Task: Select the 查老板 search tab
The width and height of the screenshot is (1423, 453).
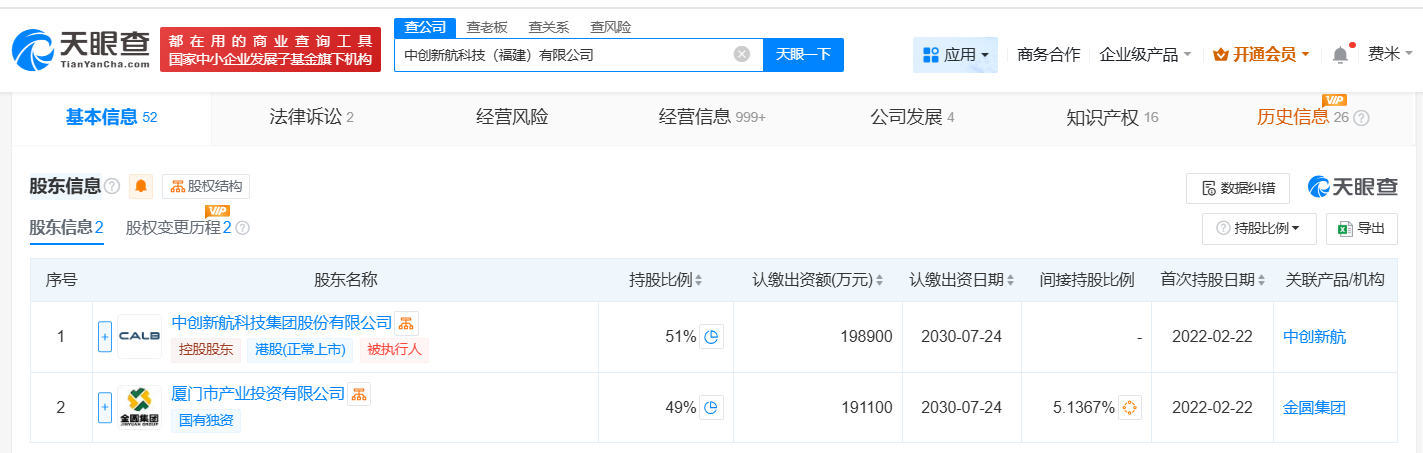Action: pyautogui.click(x=487, y=27)
